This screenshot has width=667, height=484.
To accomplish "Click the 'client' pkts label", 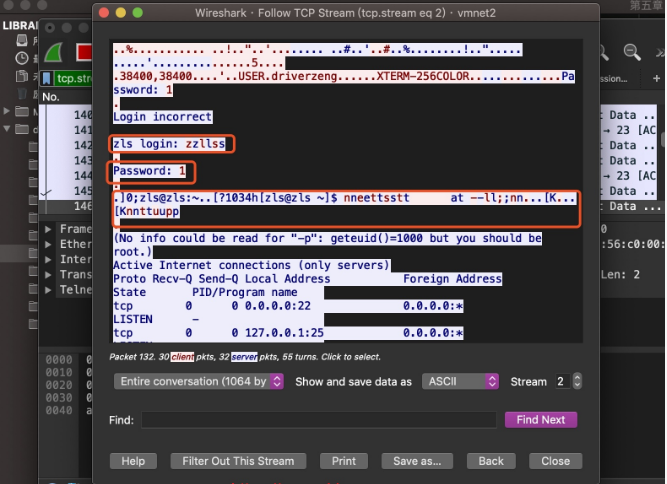I will coord(182,357).
